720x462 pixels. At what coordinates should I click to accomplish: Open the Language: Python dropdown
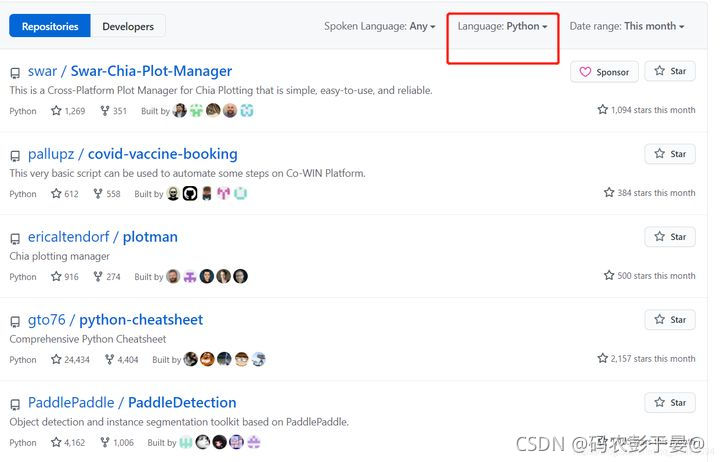click(502, 26)
